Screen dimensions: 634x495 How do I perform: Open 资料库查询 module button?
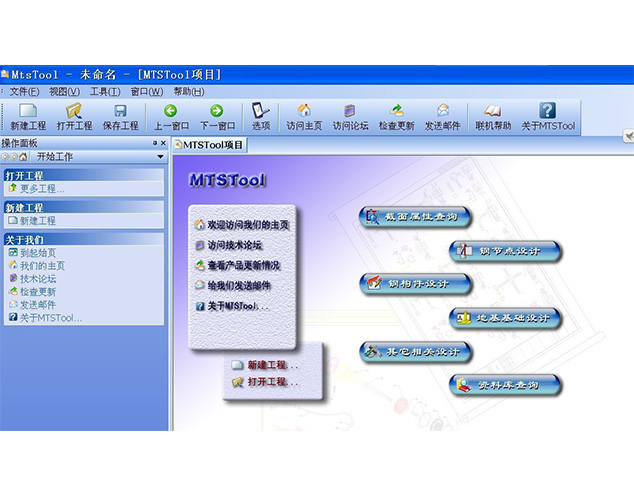point(505,385)
